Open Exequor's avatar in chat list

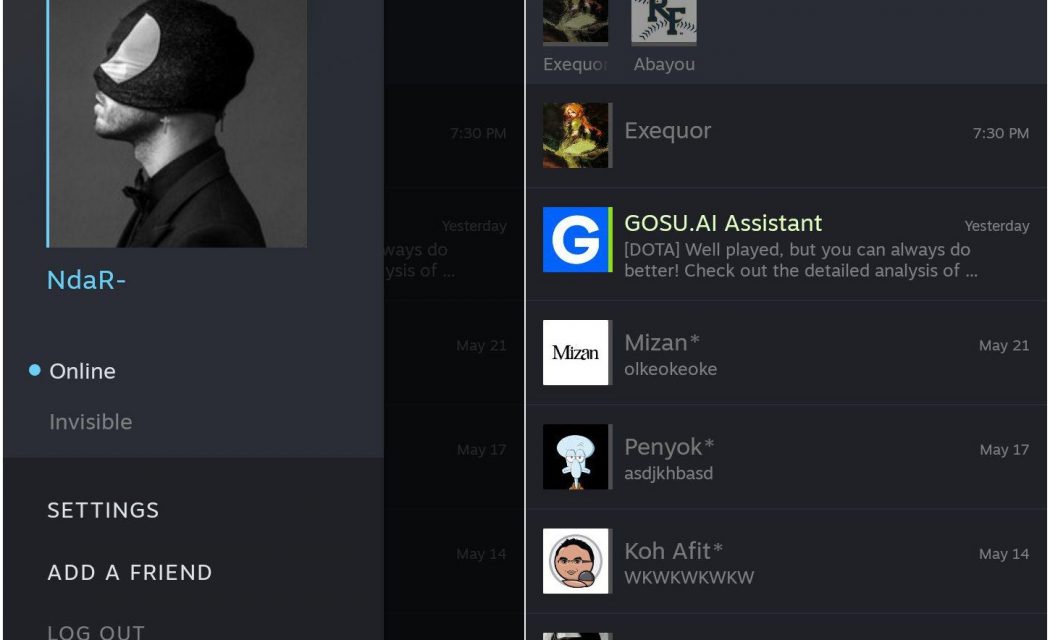[x=575, y=135]
